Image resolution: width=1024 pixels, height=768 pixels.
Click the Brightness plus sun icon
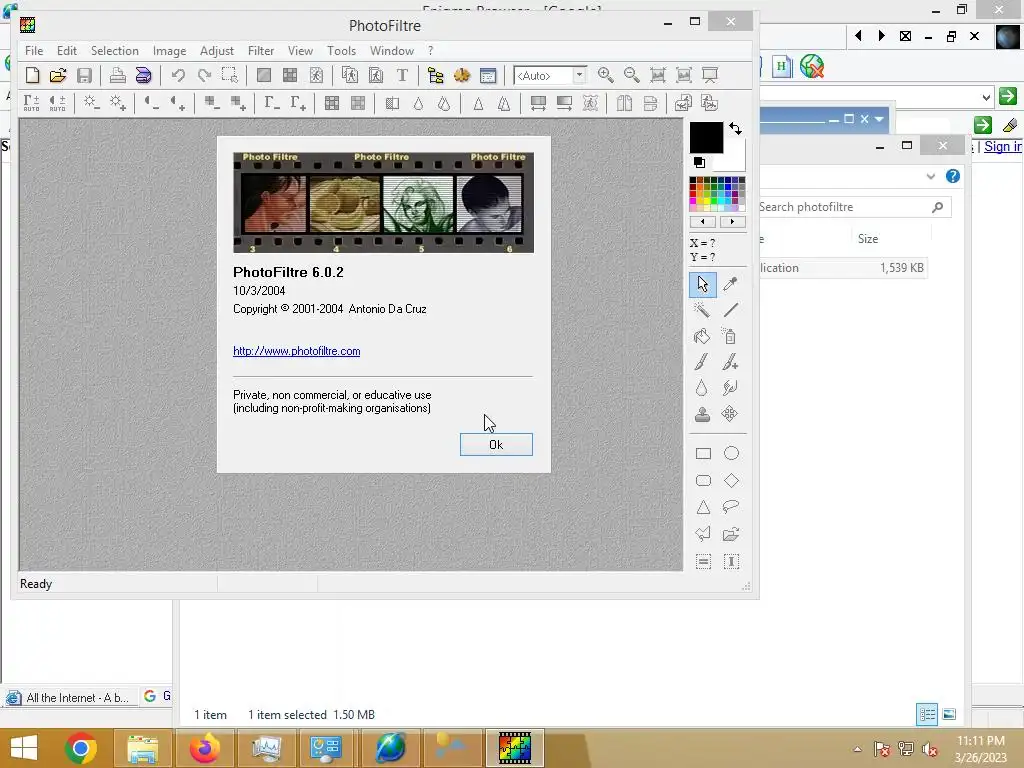[x=118, y=103]
